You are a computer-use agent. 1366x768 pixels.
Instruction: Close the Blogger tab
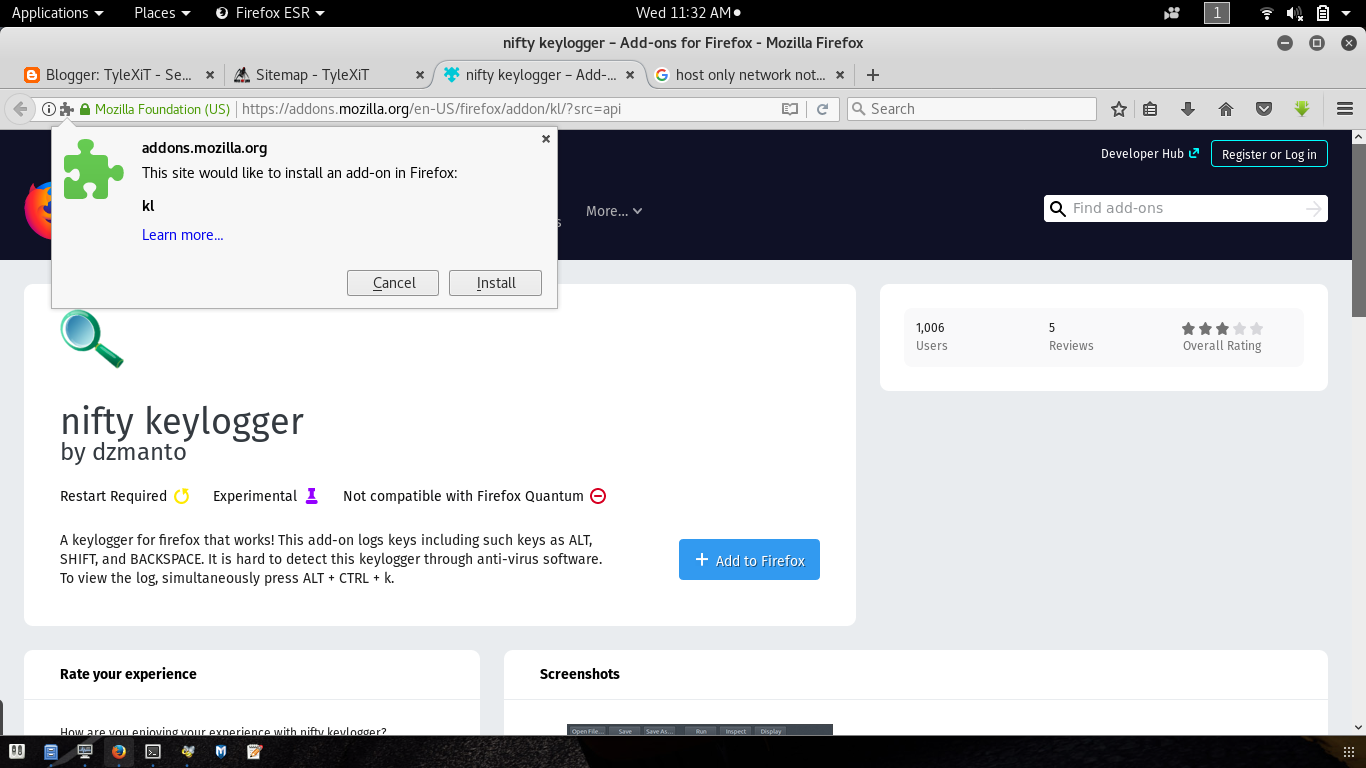click(210, 75)
